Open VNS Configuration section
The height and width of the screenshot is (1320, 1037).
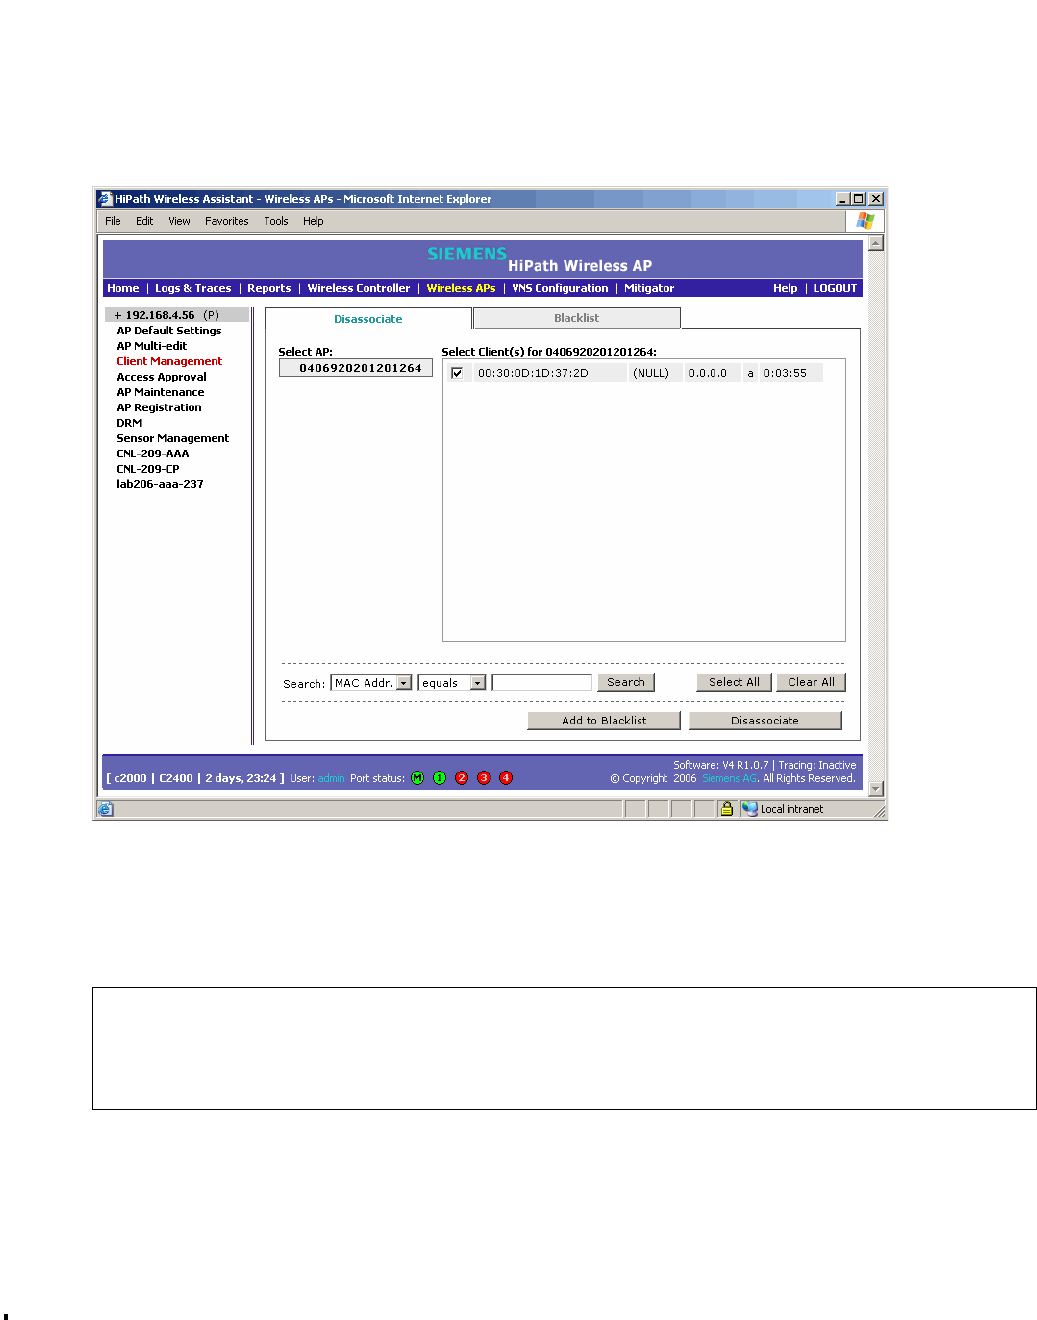pyautogui.click(x=560, y=288)
